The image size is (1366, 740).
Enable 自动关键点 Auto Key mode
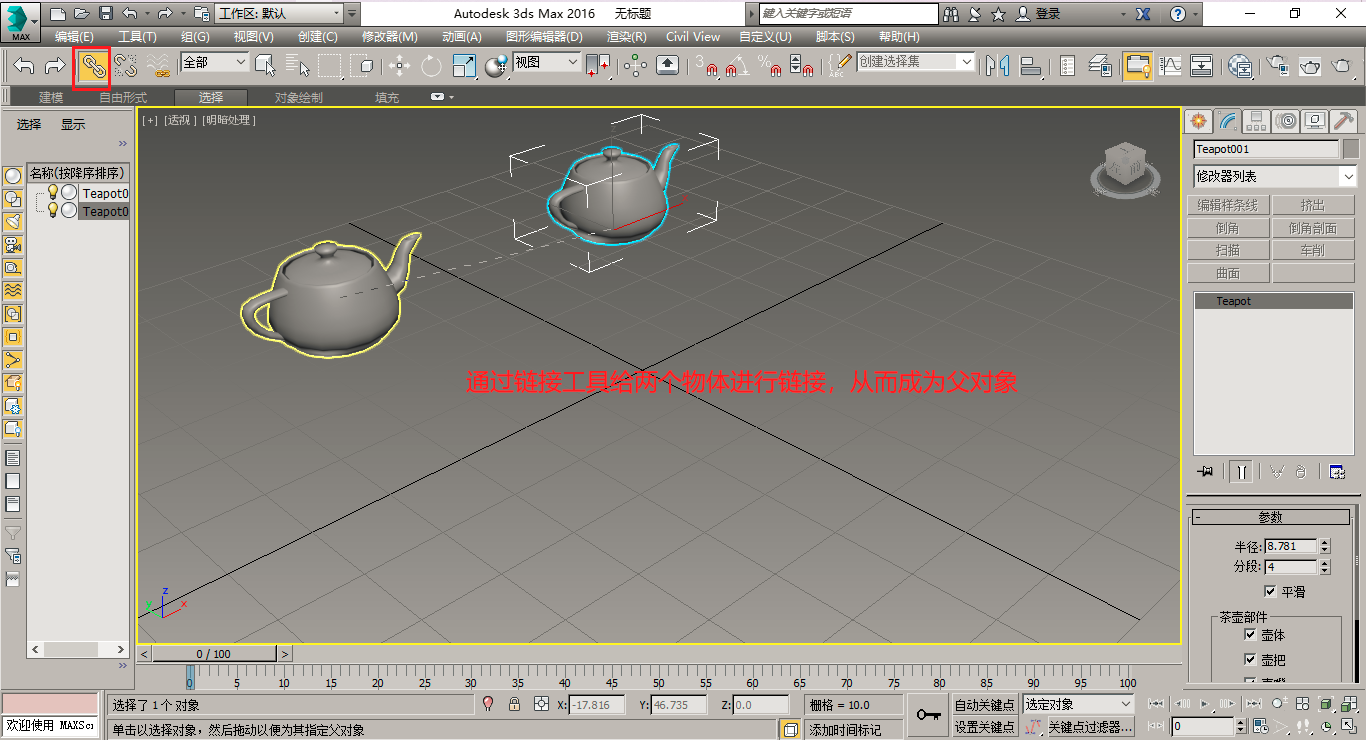click(984, 704)
